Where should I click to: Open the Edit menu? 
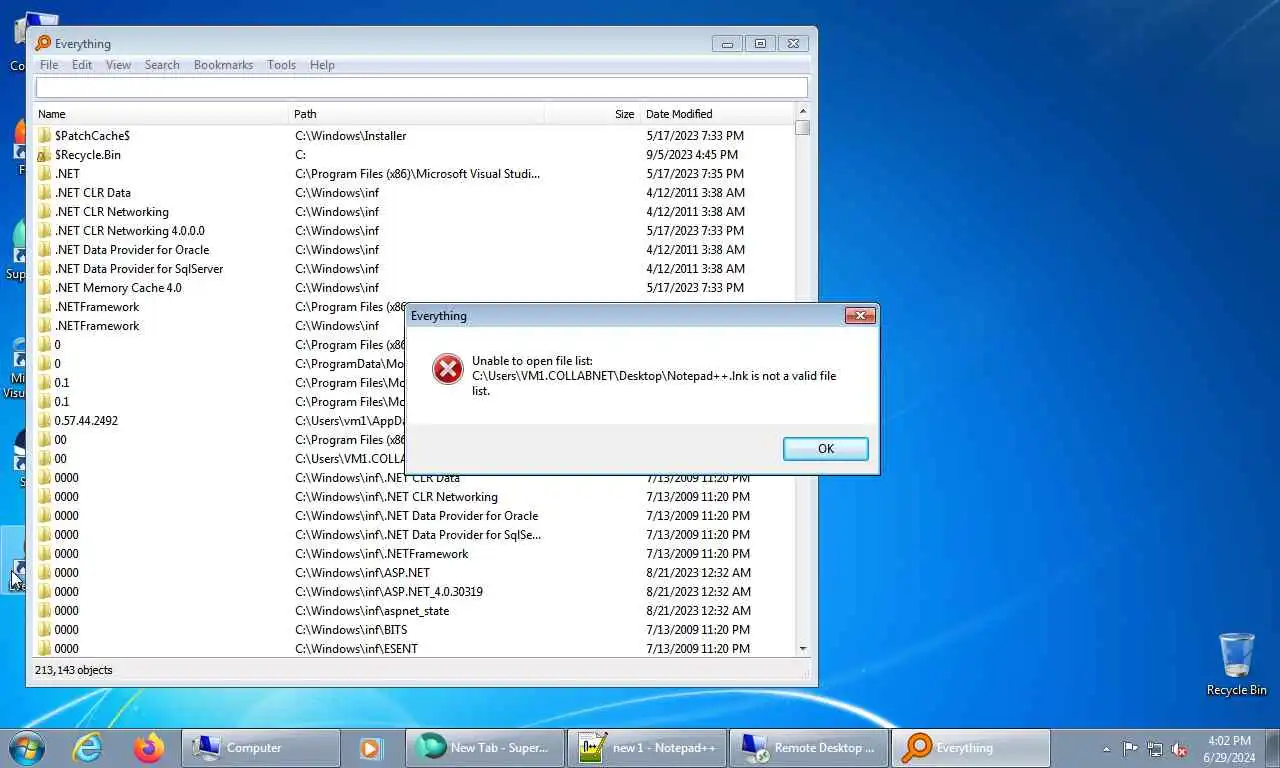(x=82, y=65)
